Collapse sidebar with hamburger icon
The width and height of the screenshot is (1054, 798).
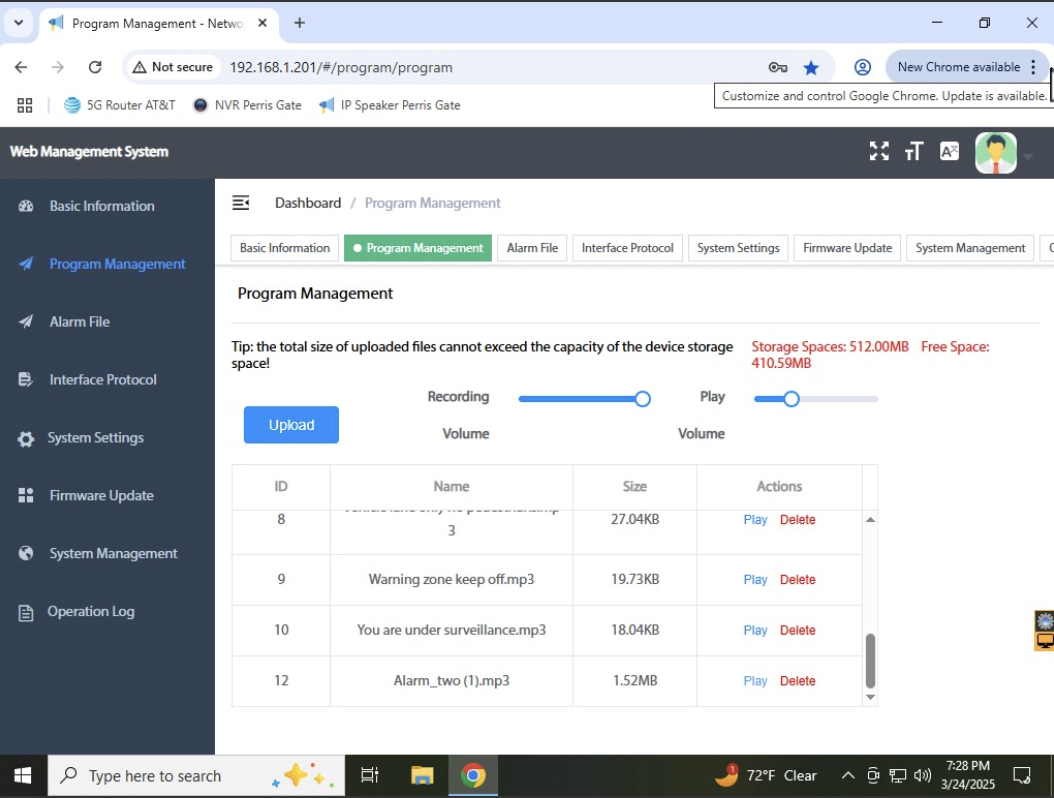coord(241,202)
